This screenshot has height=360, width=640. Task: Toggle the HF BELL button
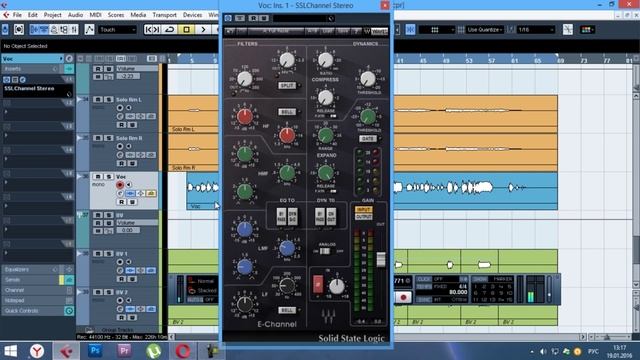coord(287,111)
